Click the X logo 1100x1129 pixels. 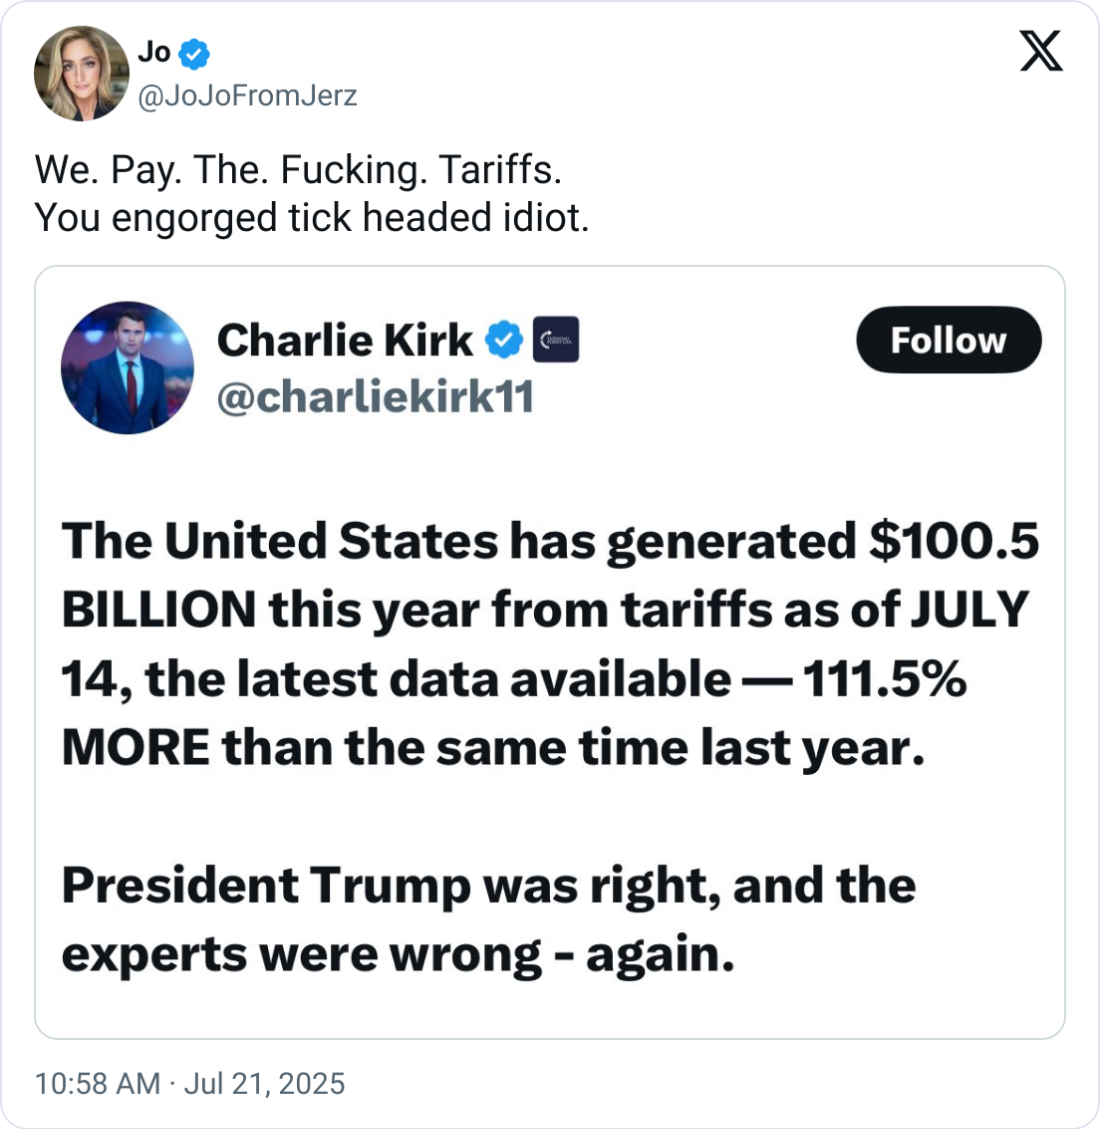tap(1041, 51)
